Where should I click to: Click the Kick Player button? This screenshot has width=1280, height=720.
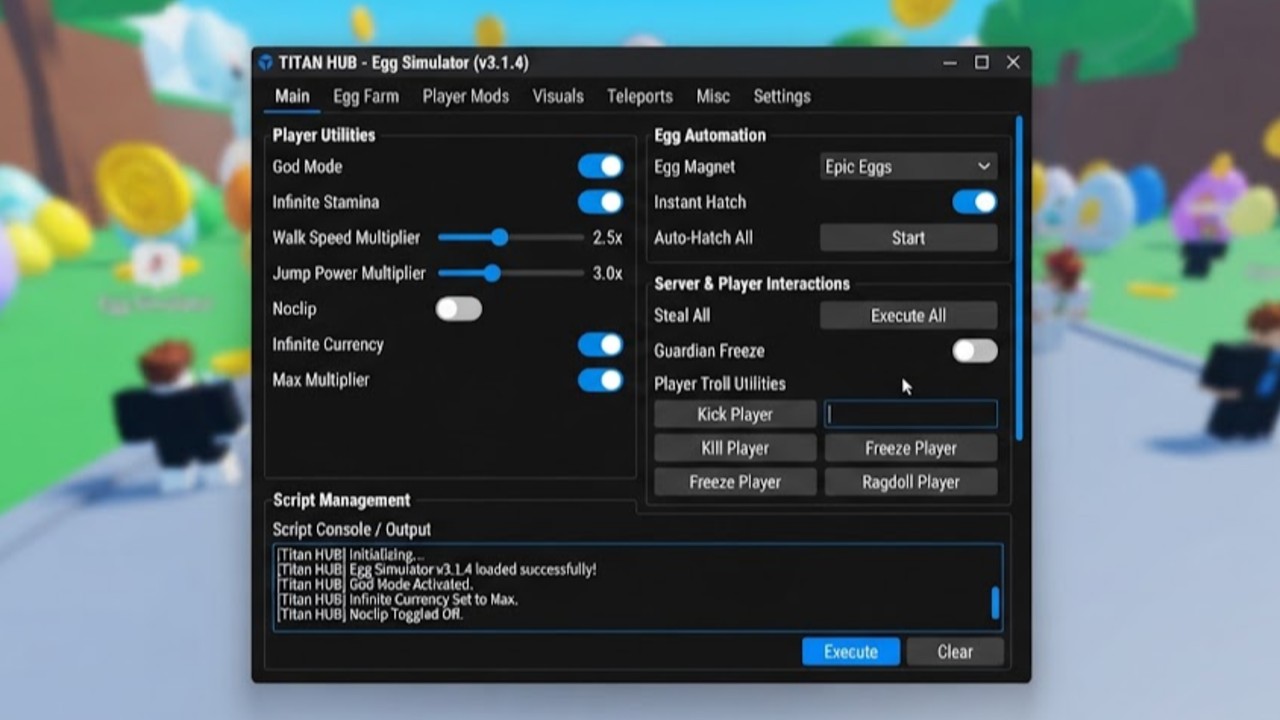(735, 414)
